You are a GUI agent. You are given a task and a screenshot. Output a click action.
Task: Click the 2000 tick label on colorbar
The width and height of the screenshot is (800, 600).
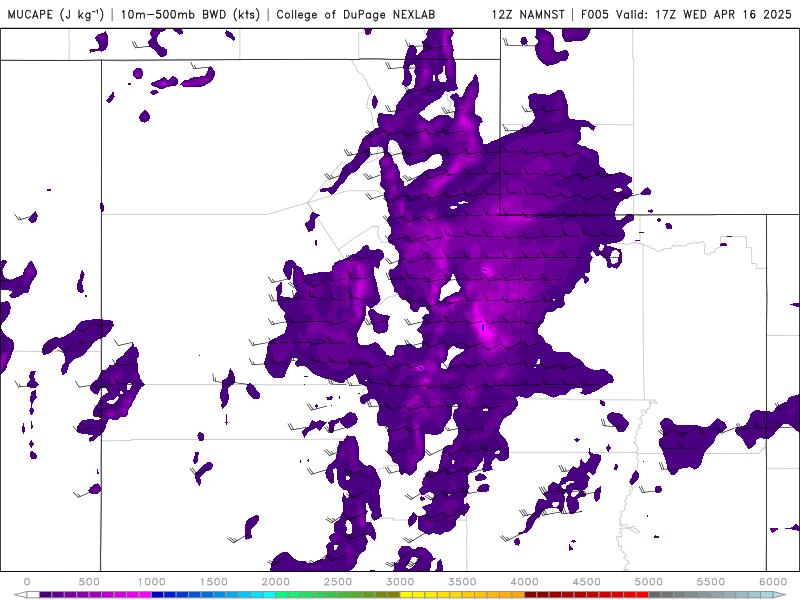coord(276,582)
